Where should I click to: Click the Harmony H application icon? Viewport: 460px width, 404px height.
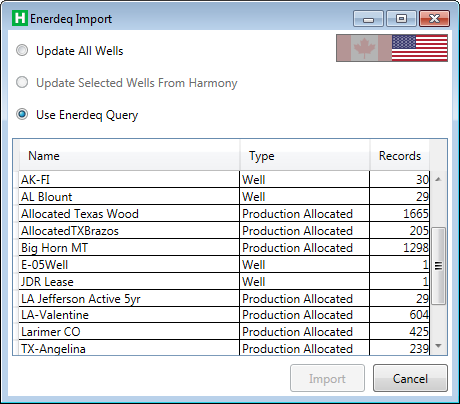[x=20, y=18]
